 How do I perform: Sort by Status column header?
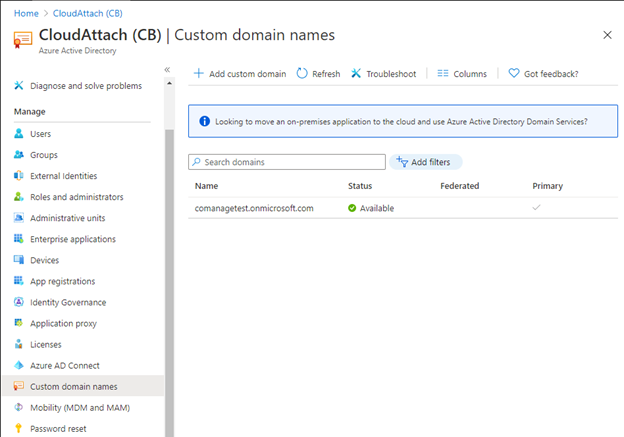(360, 186)
